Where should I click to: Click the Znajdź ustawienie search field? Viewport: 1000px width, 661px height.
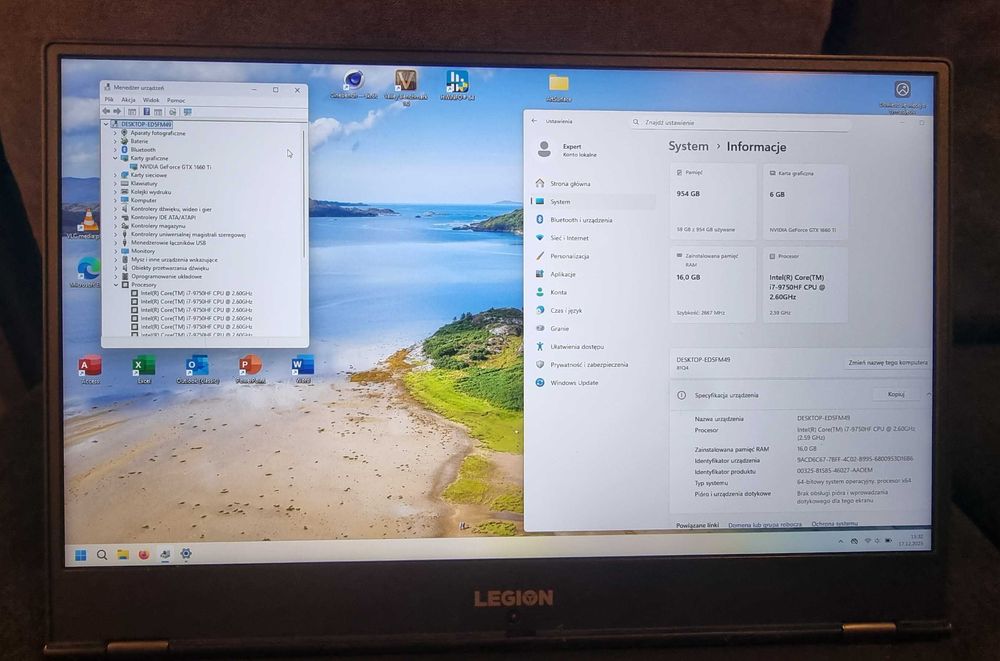[740, 123]
